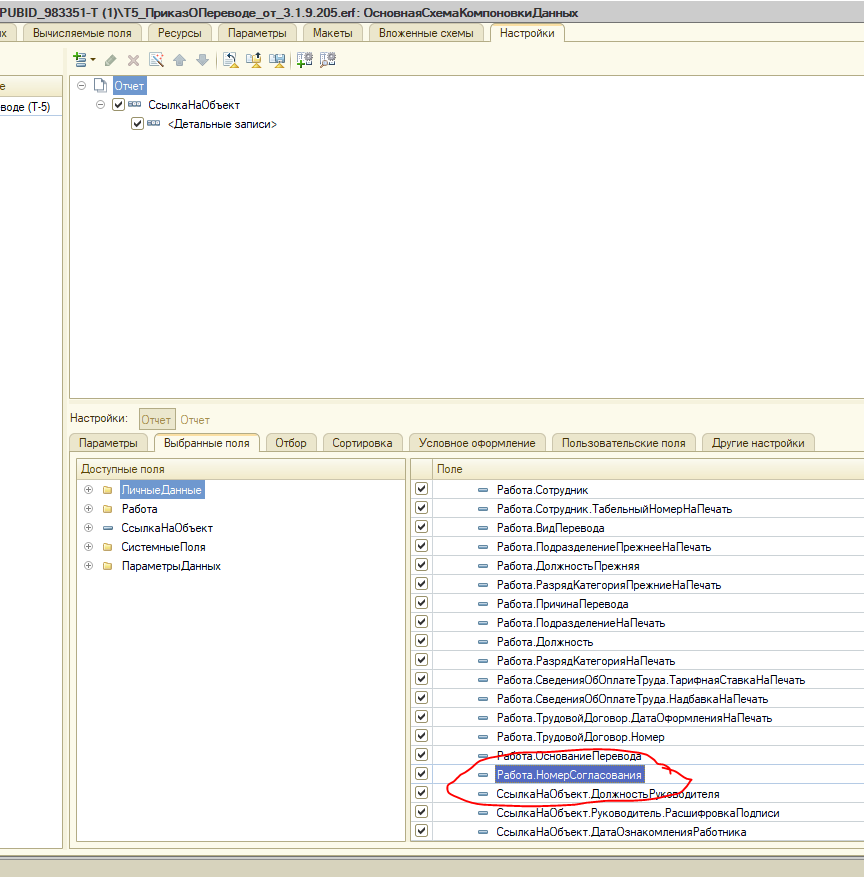Viewport: 864px width, 877px height.
Task: Click the Поле column header
Action: click(x=649, y=469)
